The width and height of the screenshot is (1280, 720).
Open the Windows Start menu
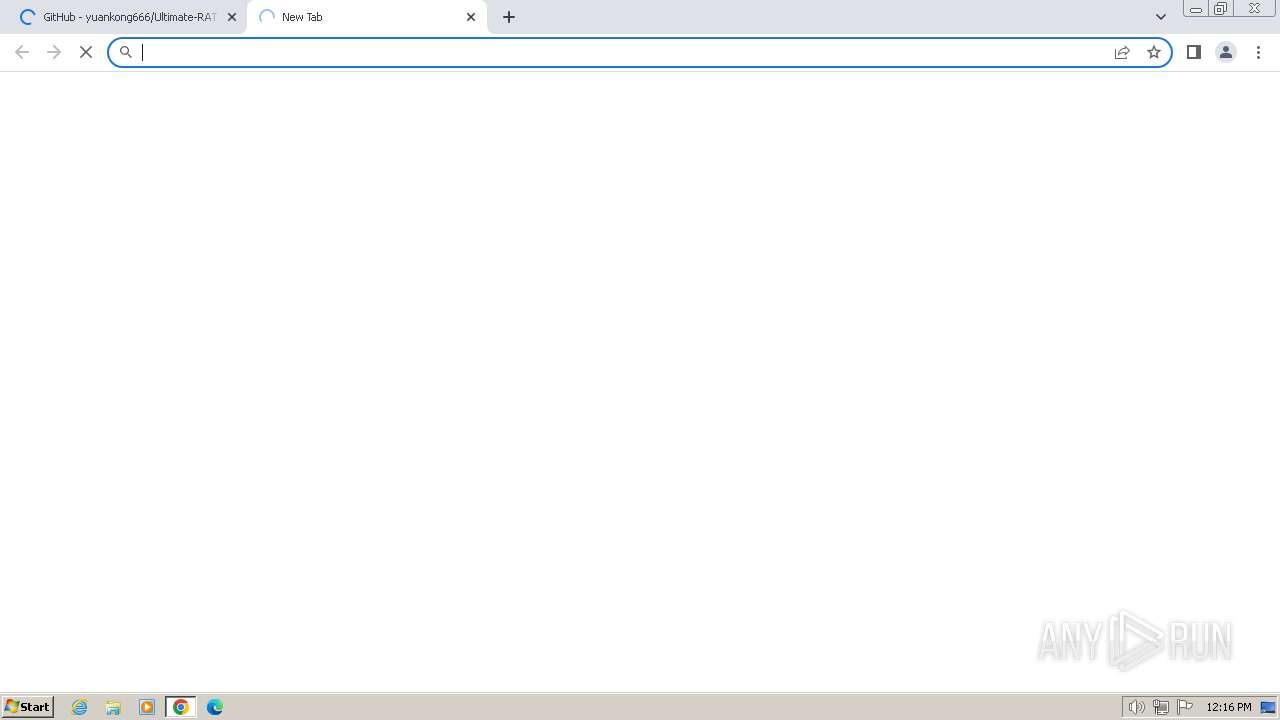pos(28,707)
